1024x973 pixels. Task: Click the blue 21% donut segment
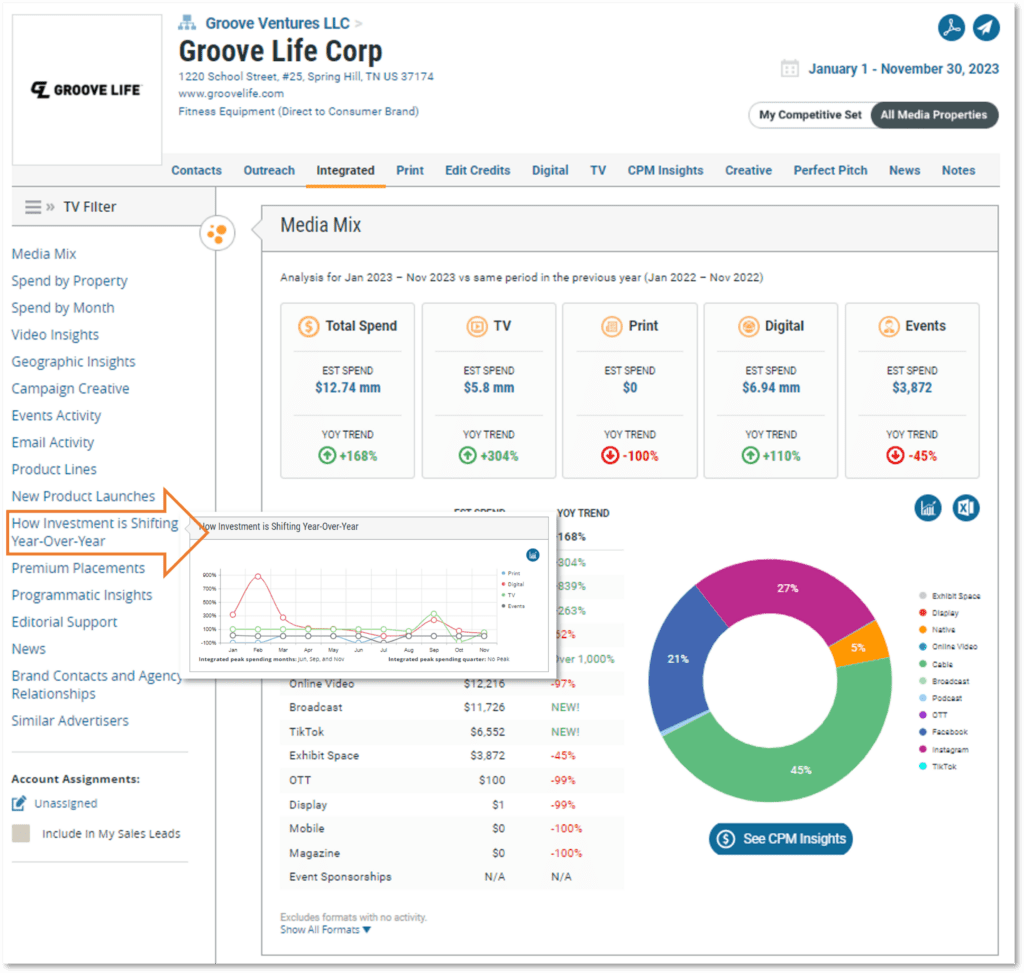(679, 660)
